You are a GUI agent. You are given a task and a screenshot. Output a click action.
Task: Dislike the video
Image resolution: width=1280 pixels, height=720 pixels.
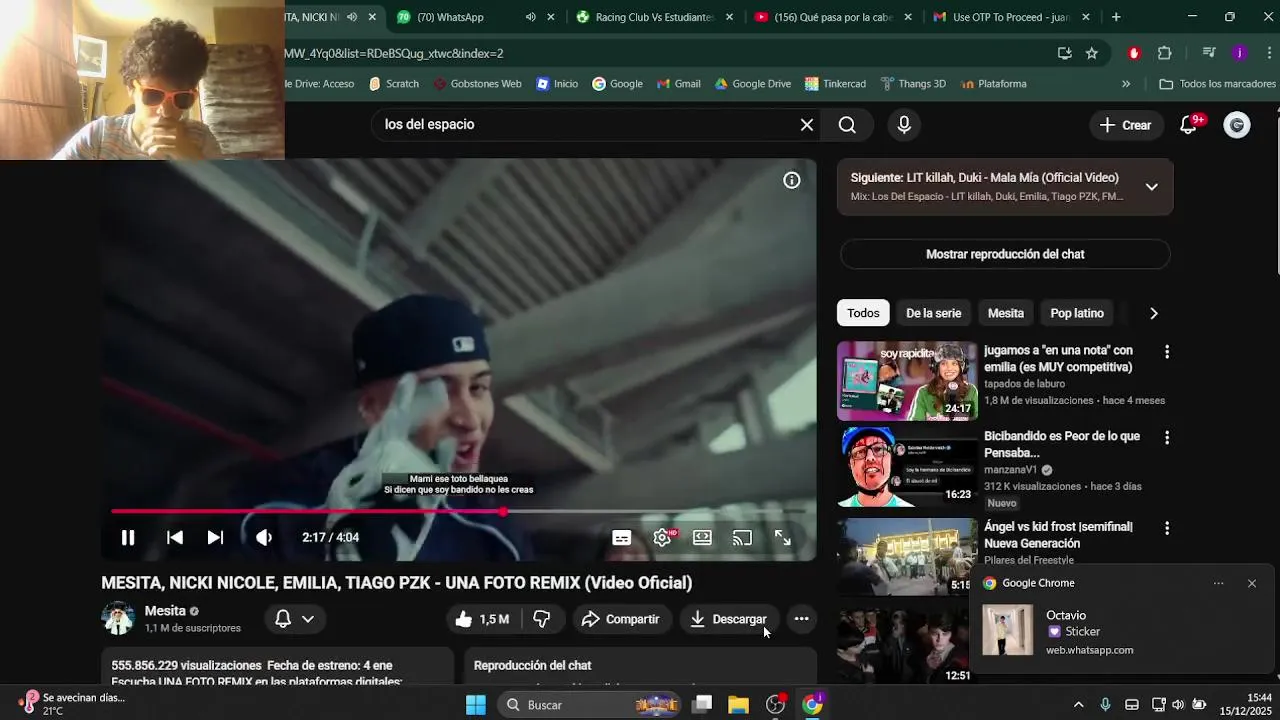[542, 619]
